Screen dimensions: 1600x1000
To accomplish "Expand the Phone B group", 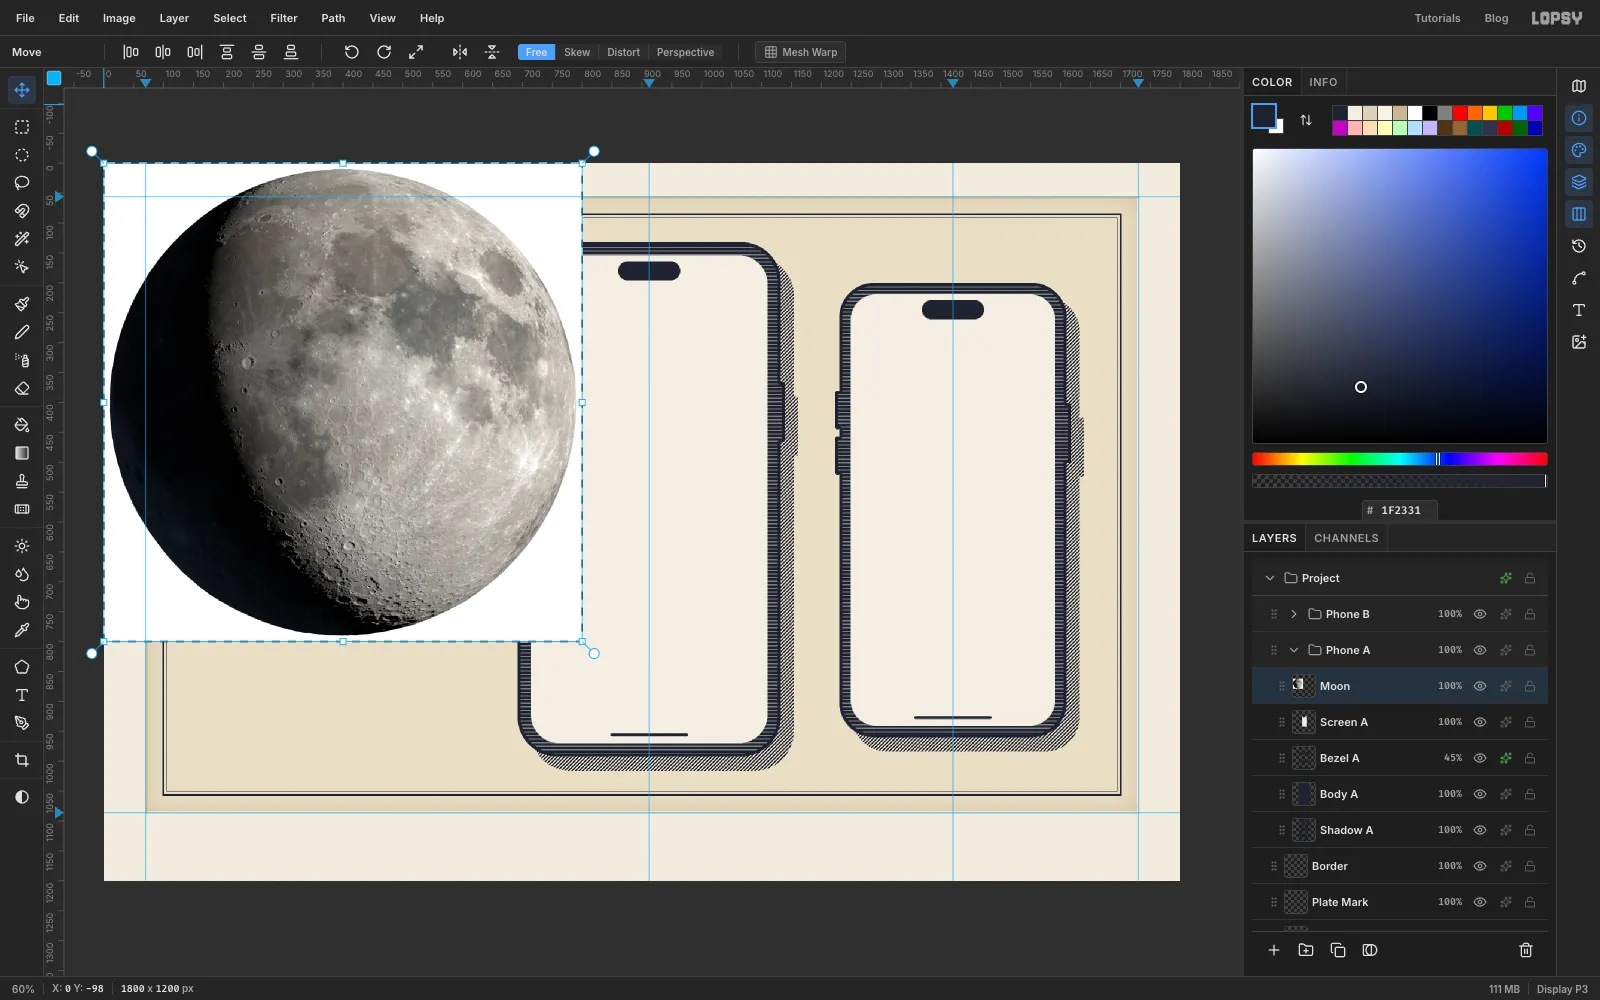I will pyautogui.click(x=1294, y=614).
